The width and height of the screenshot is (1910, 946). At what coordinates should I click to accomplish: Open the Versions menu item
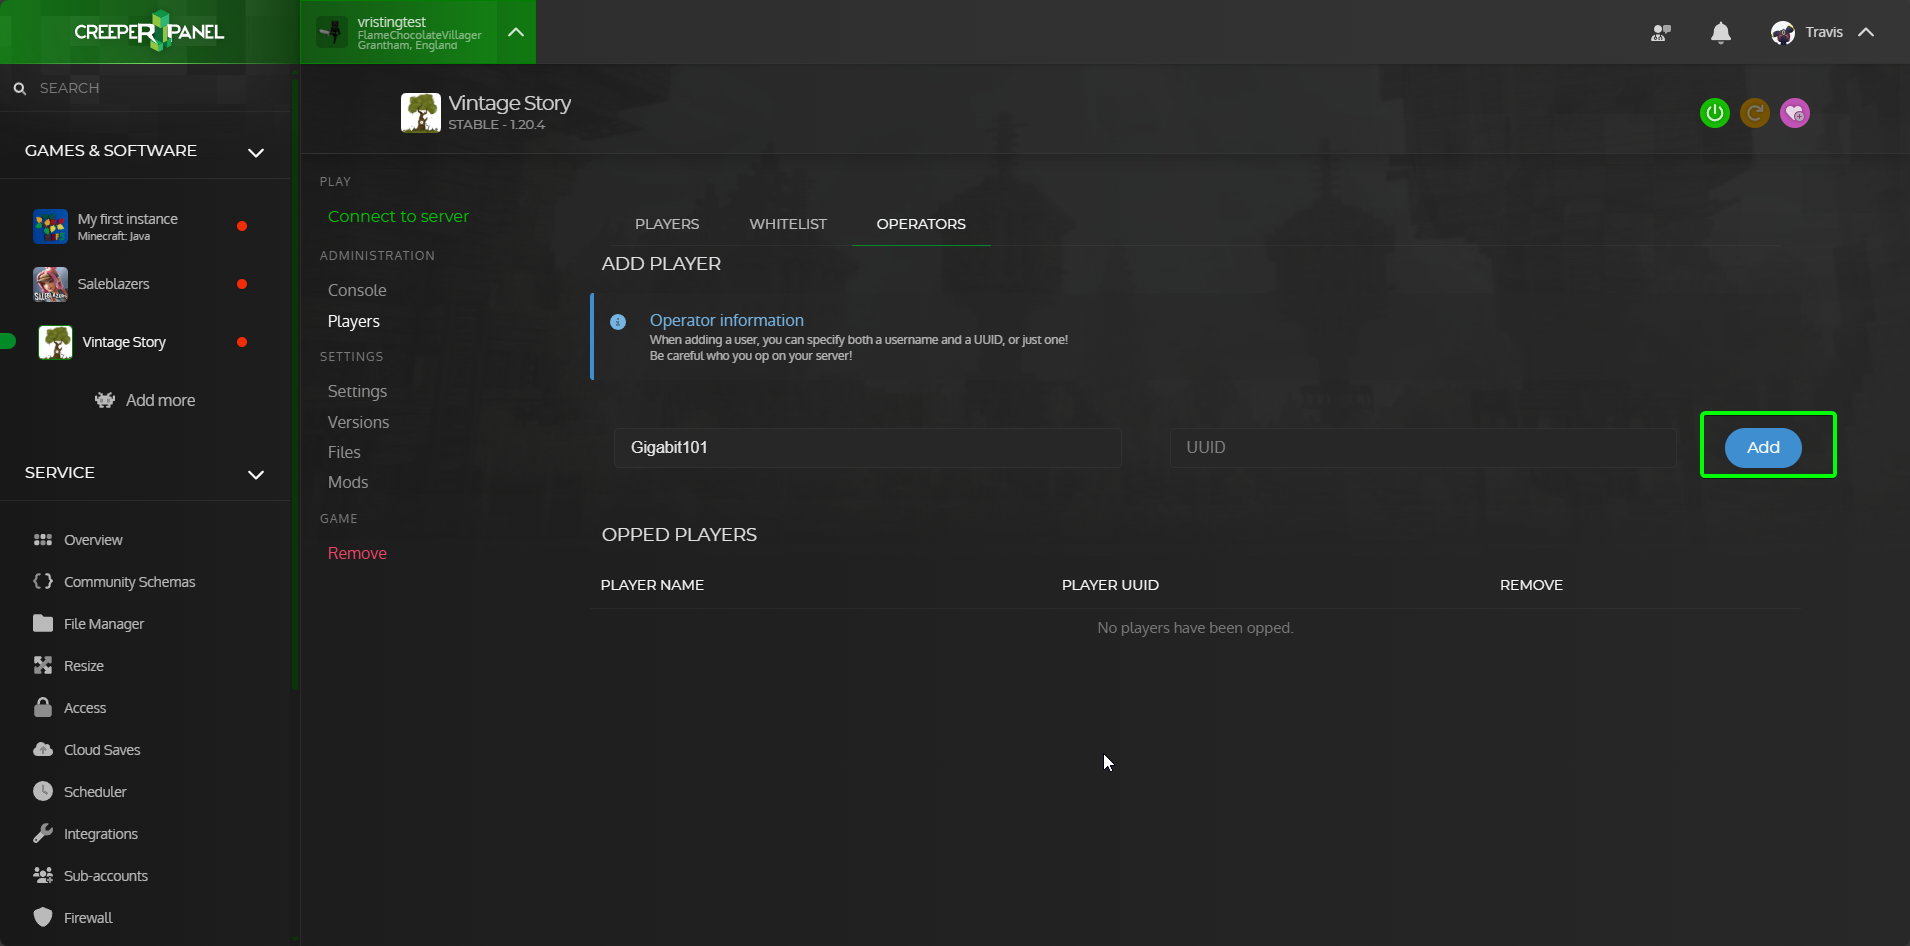point(358,422)
